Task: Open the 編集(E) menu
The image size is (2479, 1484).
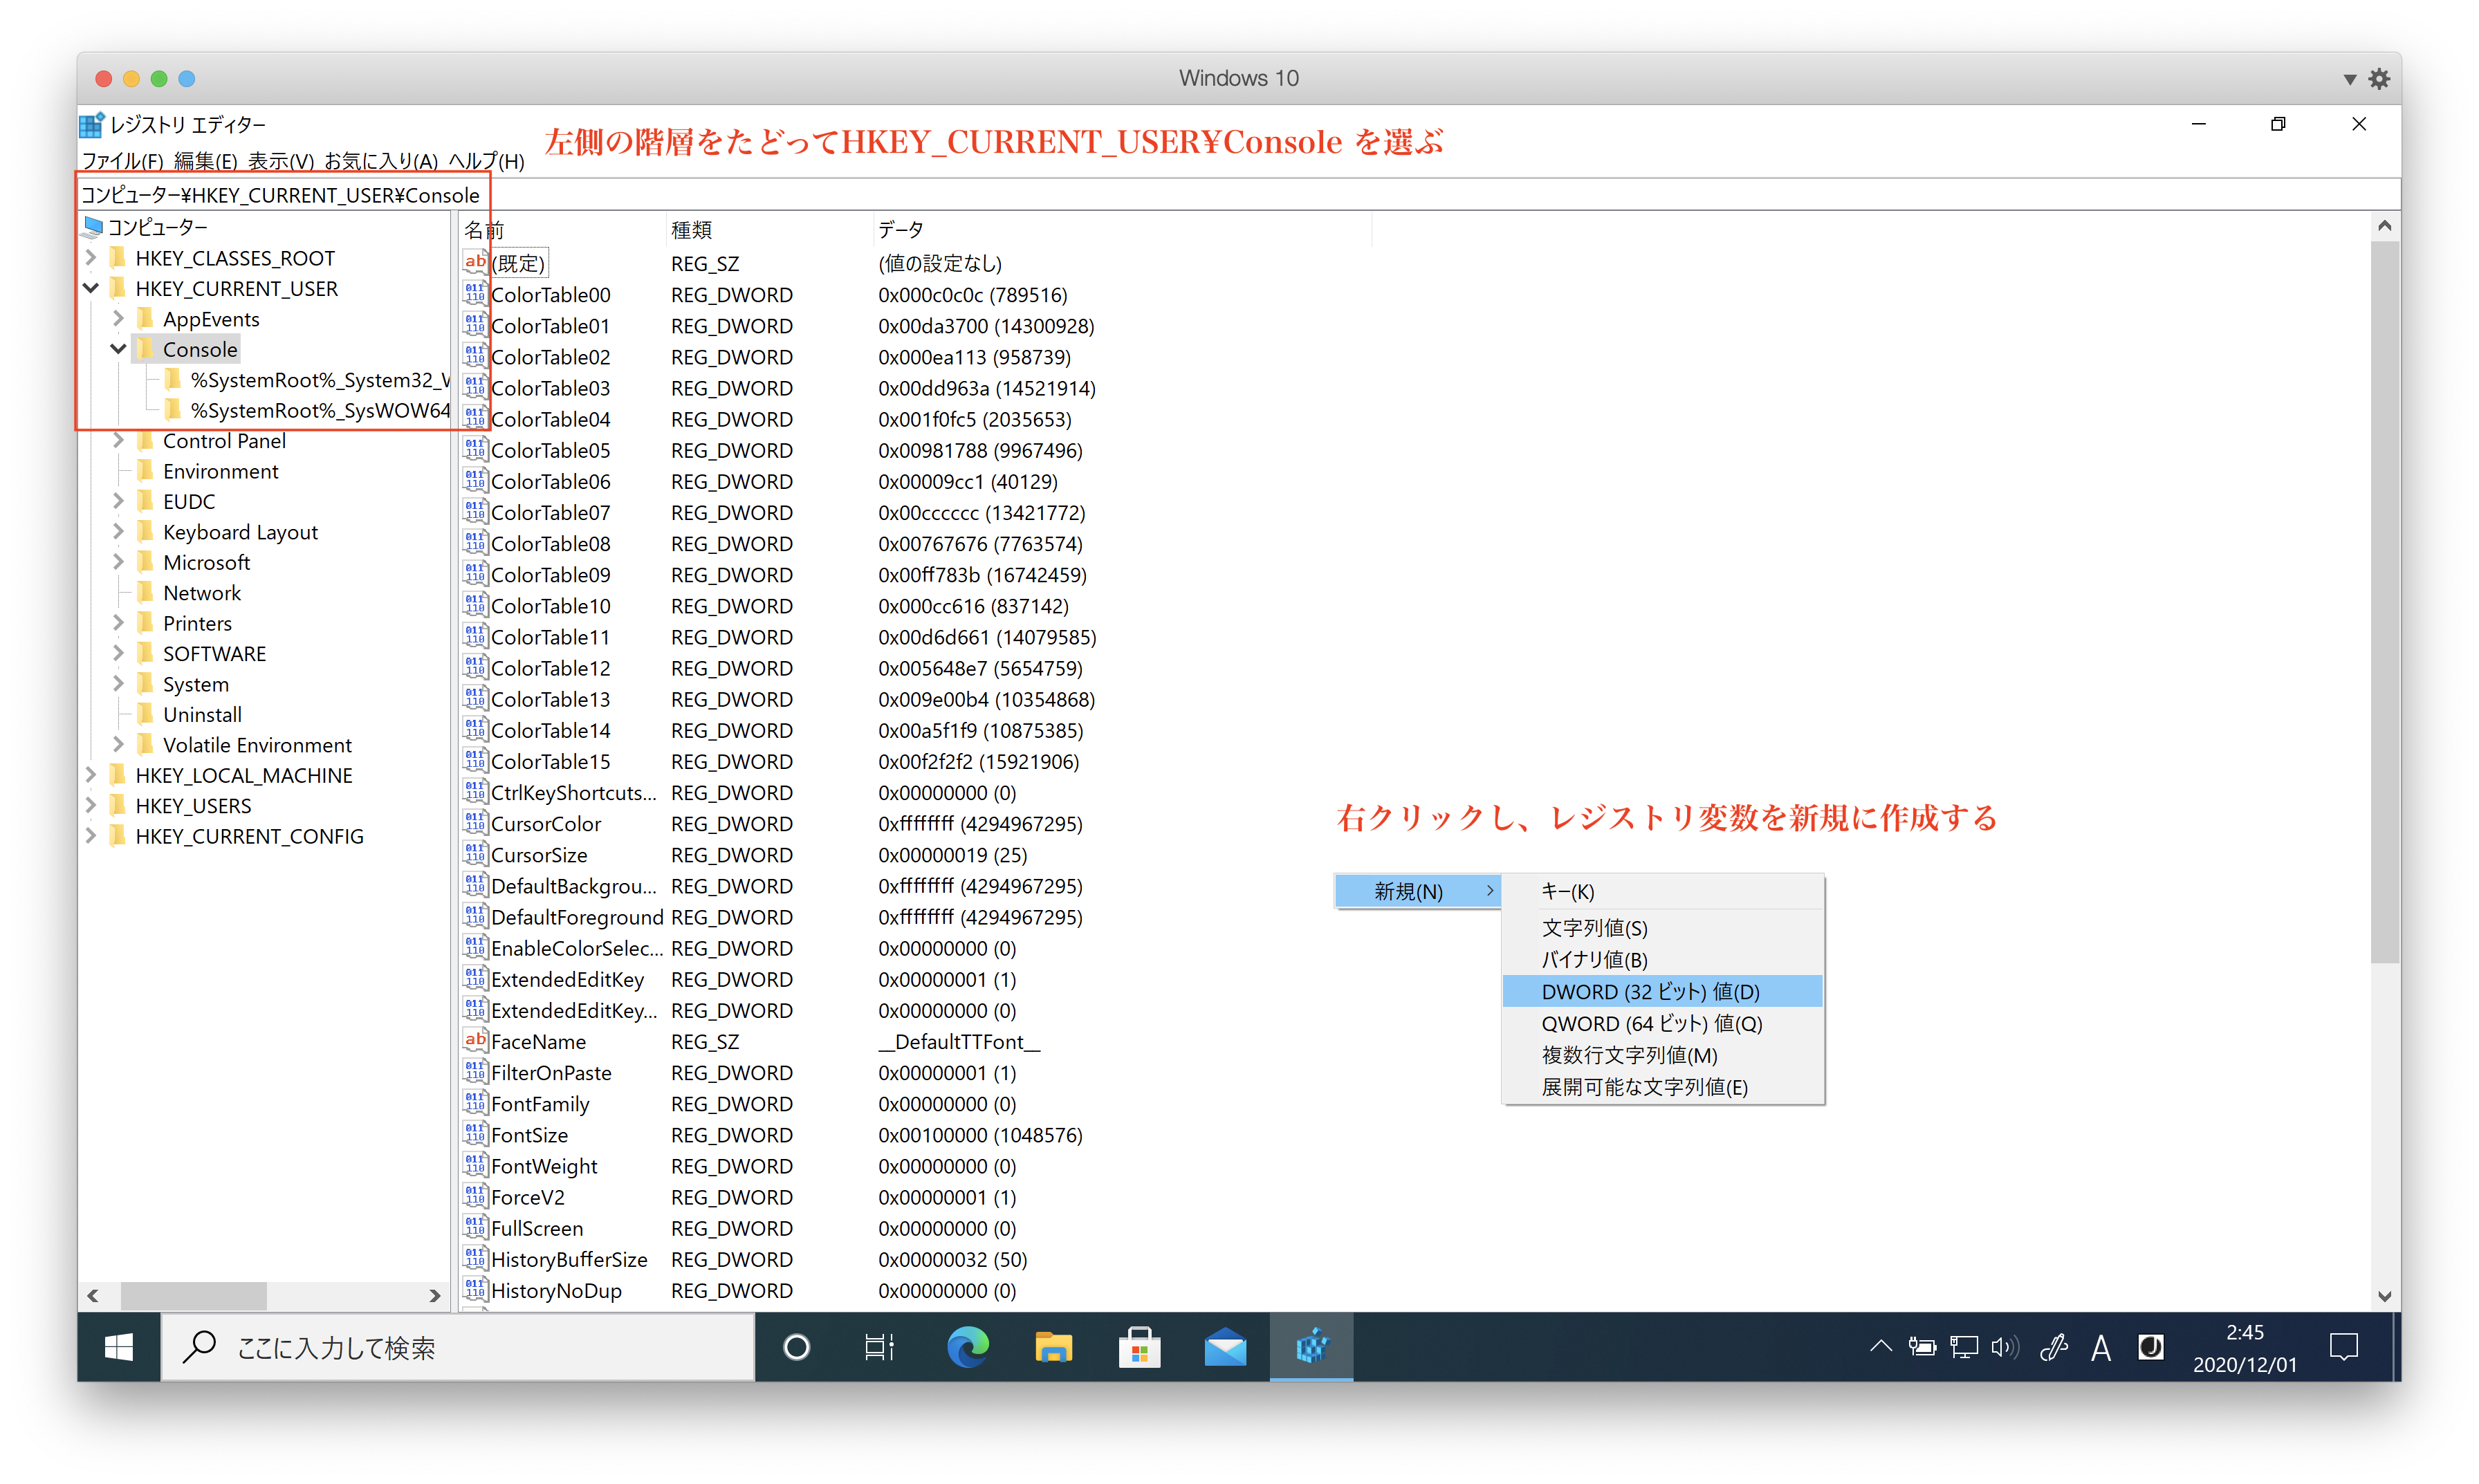Action: 206,161
